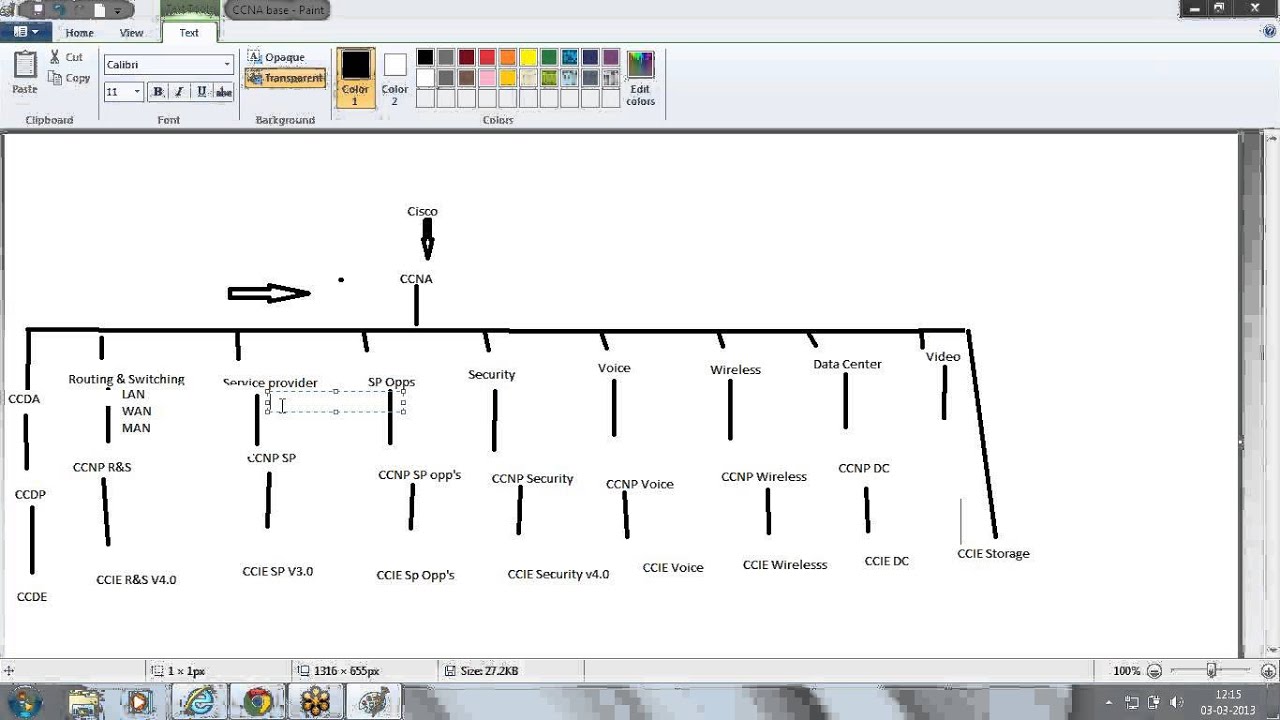Viewport: 1280px width, 720px height.
Task: Zoom in with the plus button
Action: tap(1270, 671)
